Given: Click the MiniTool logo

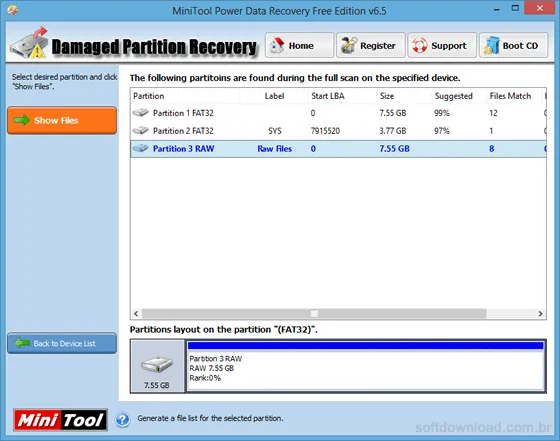Looking at the screenshot, I should [60, 420].
